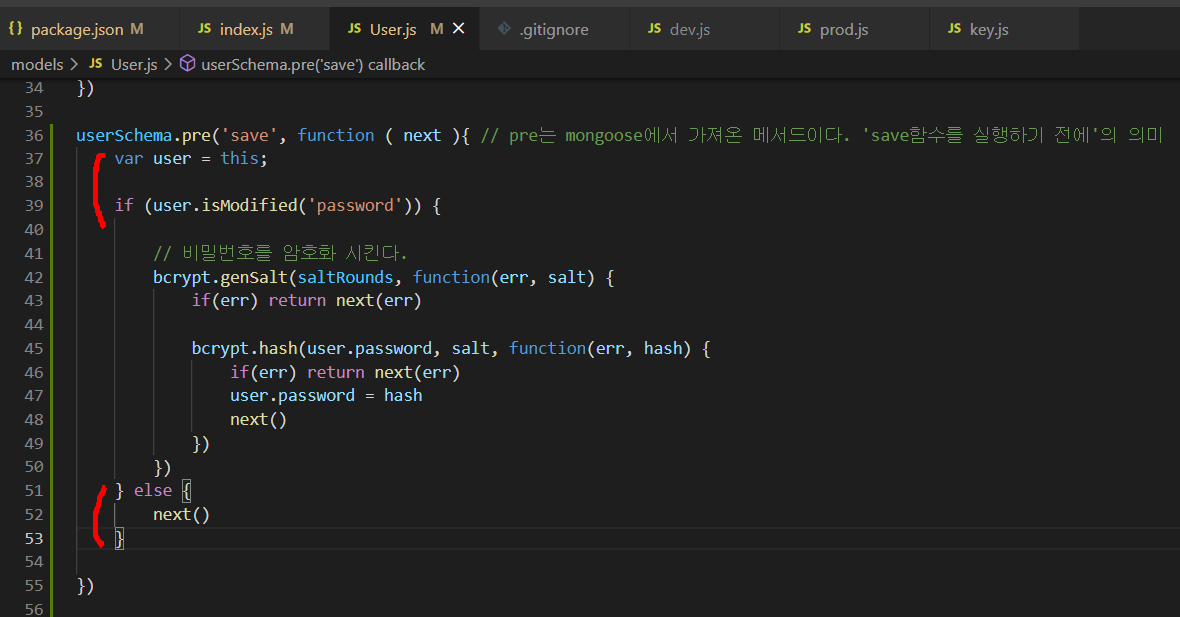The width and height of the screenshot is (1180, 617).
Task: Click line number 45 in the gutter
Action: pyautogui.click(x=33, y=348)
